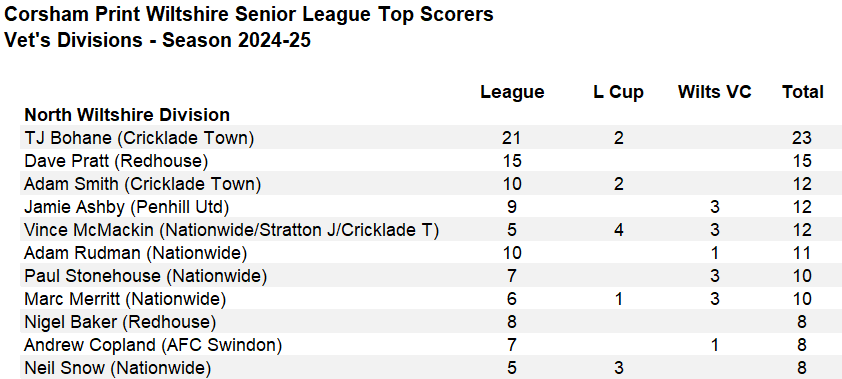Screen dimensions: 842x379
Task: Select the Vince McMackin player row
Action: coord(431,230)
